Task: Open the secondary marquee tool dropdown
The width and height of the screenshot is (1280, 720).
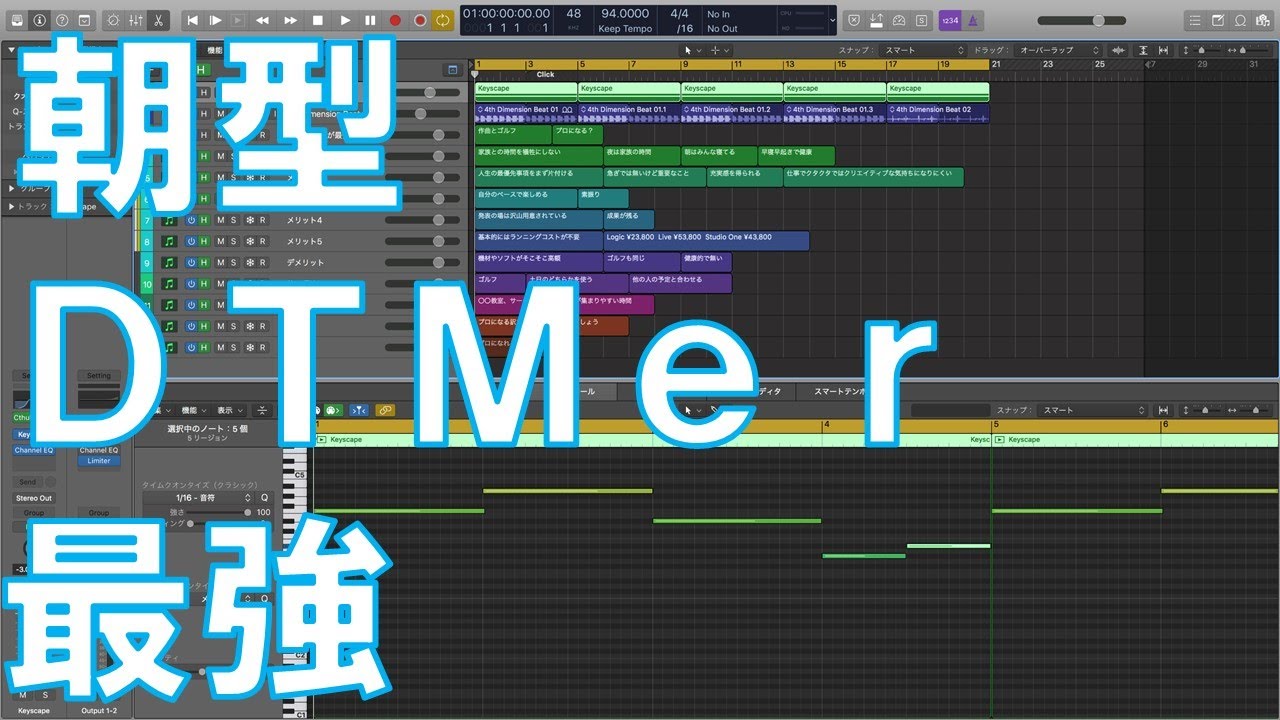Action: pyautogui.click(x=720, y=50)
